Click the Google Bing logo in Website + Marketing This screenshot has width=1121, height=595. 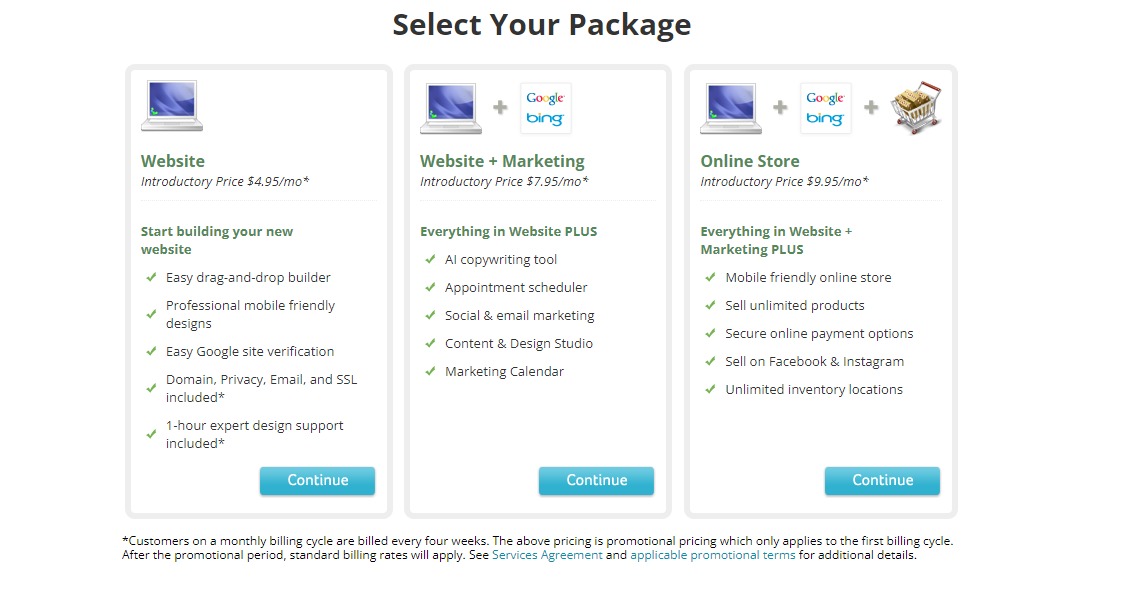coord(545,107)
